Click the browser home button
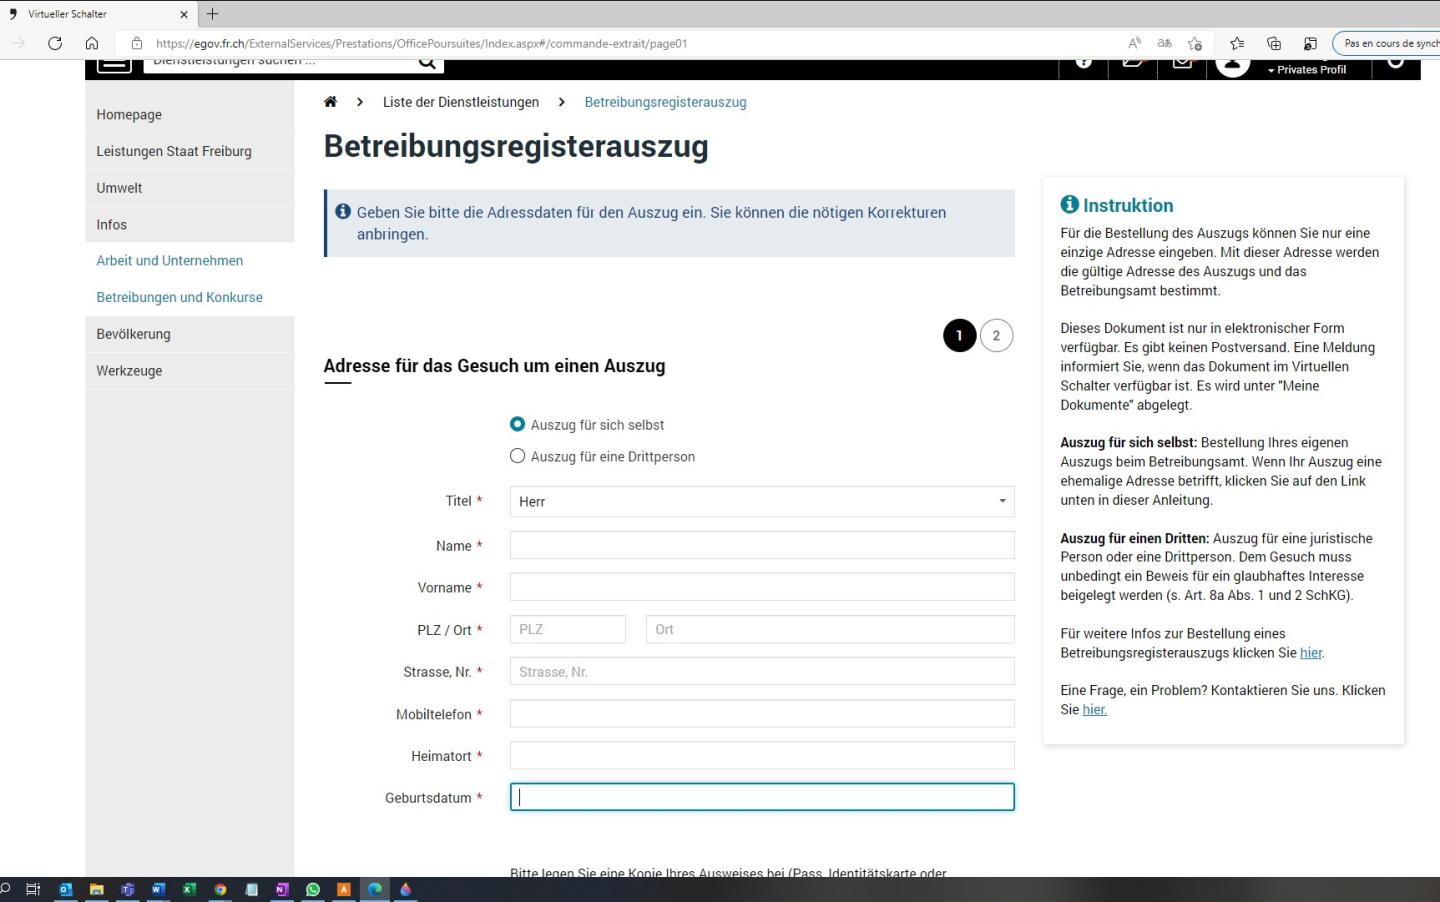The width and height of the screenshot is (1440, 902). click(x=92, y=43)
